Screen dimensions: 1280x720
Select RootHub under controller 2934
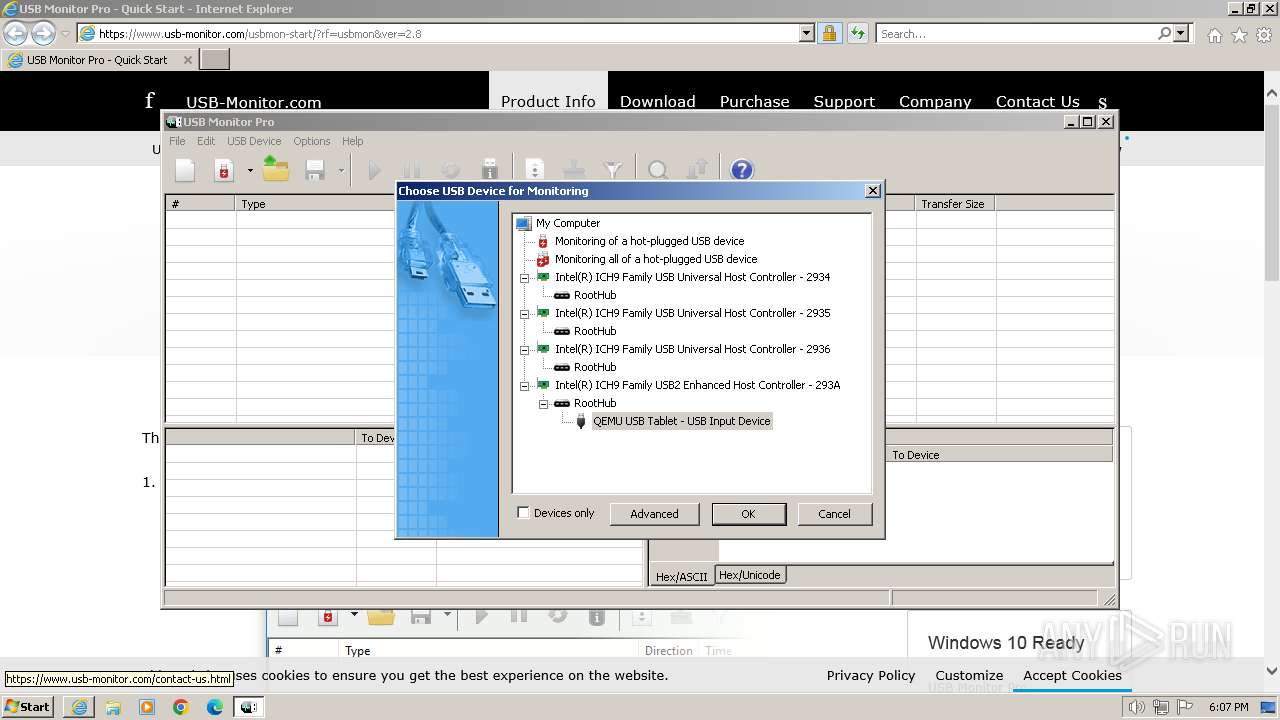(x=595, y=295)
